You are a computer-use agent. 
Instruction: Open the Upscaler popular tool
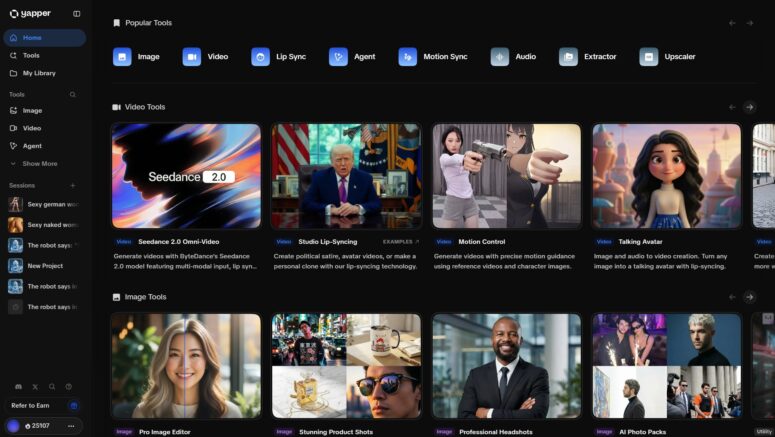point(667,57)
